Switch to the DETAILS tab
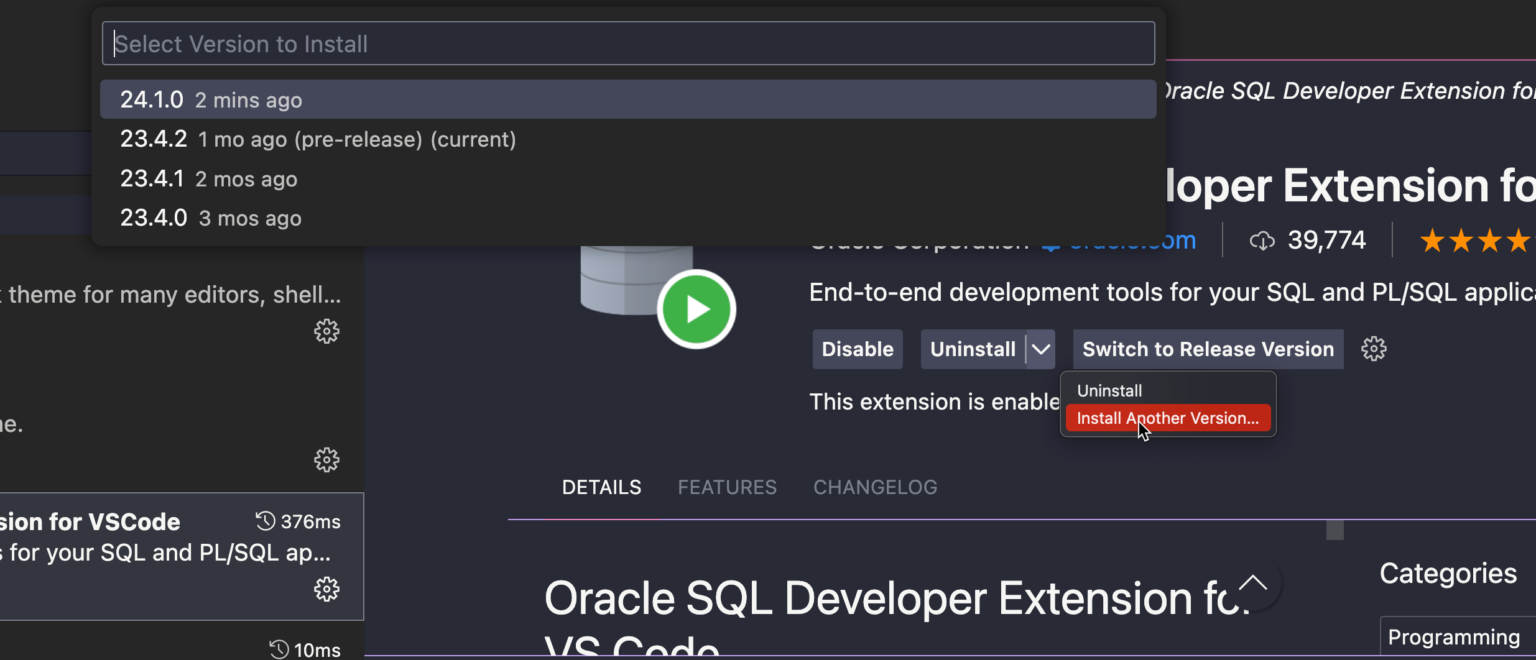 click(601, 487)
